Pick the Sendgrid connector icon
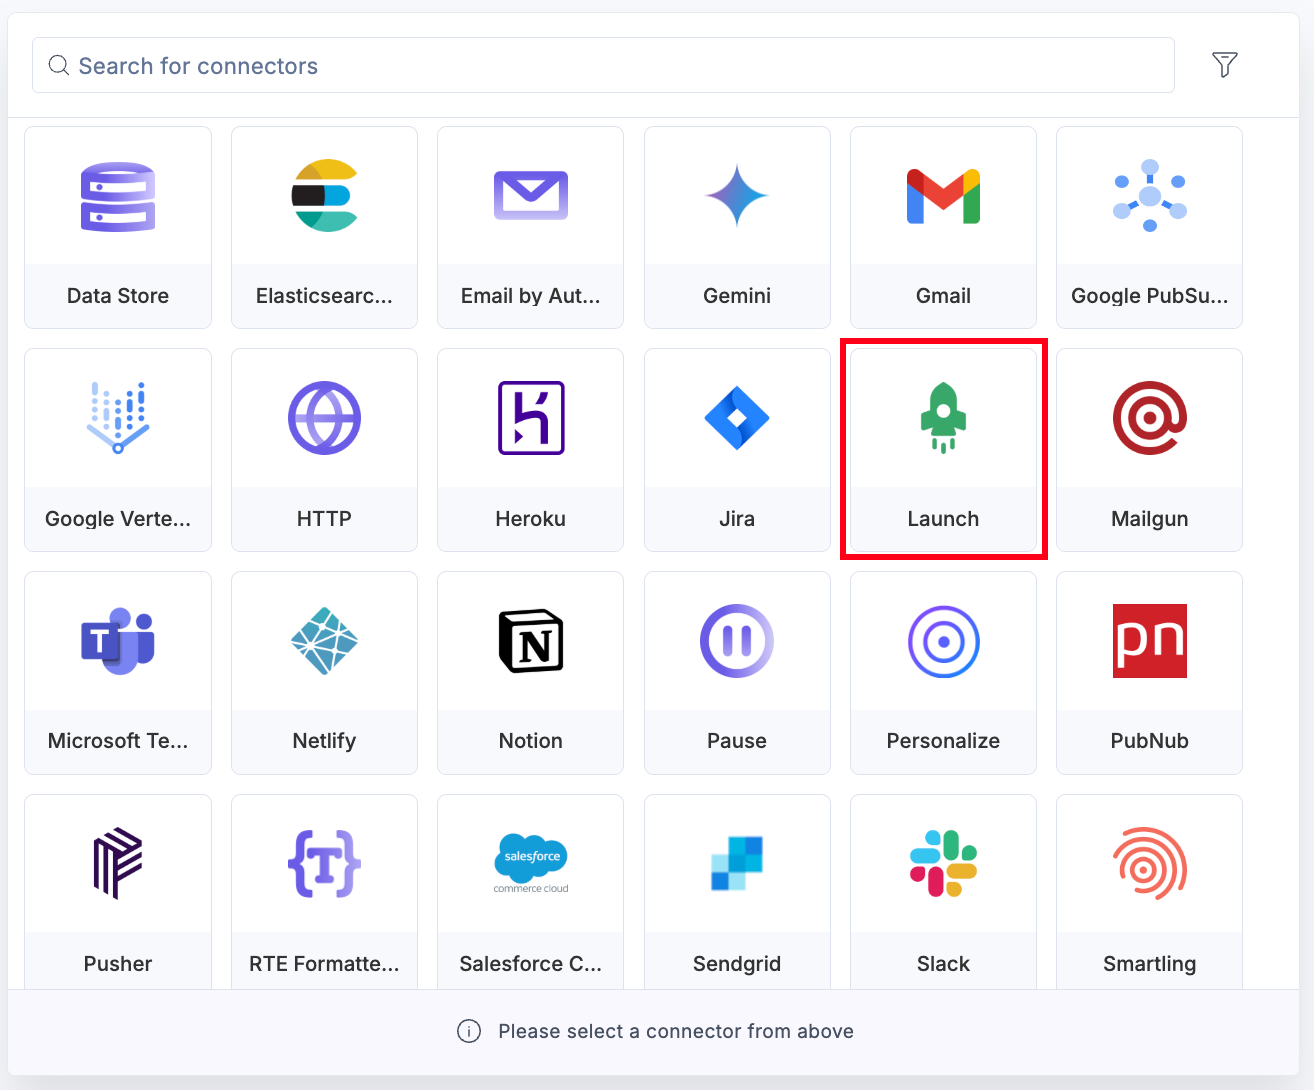Viewport: 1314px width, 1090px height. 737,863
